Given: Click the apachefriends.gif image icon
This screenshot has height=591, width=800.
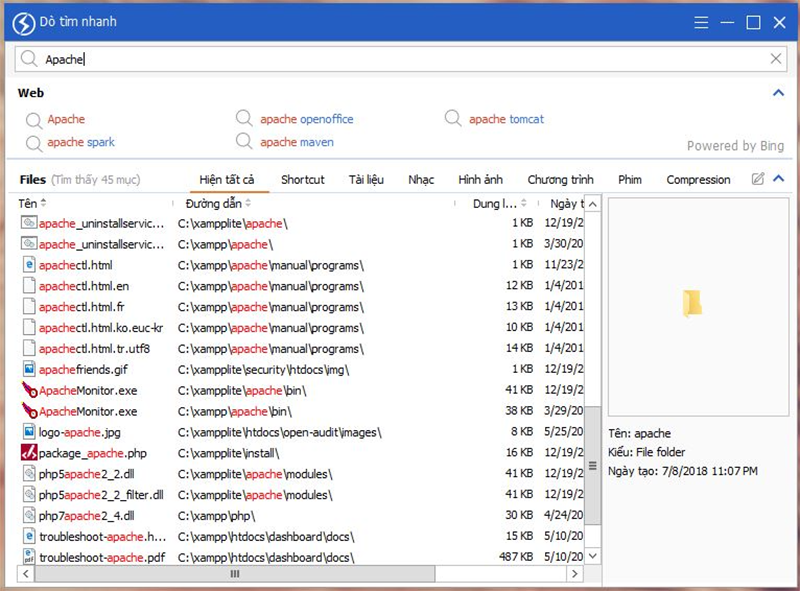Looking at the screenshot, I should tap(29, 368).
